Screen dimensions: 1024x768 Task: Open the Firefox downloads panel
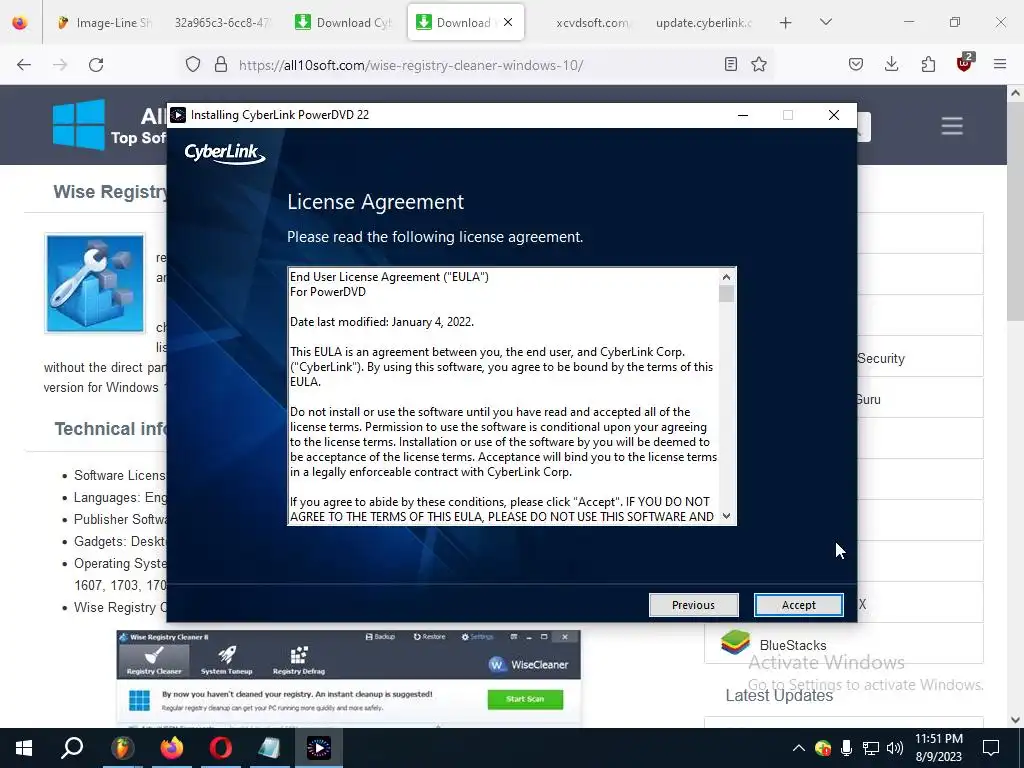point(891,65)
